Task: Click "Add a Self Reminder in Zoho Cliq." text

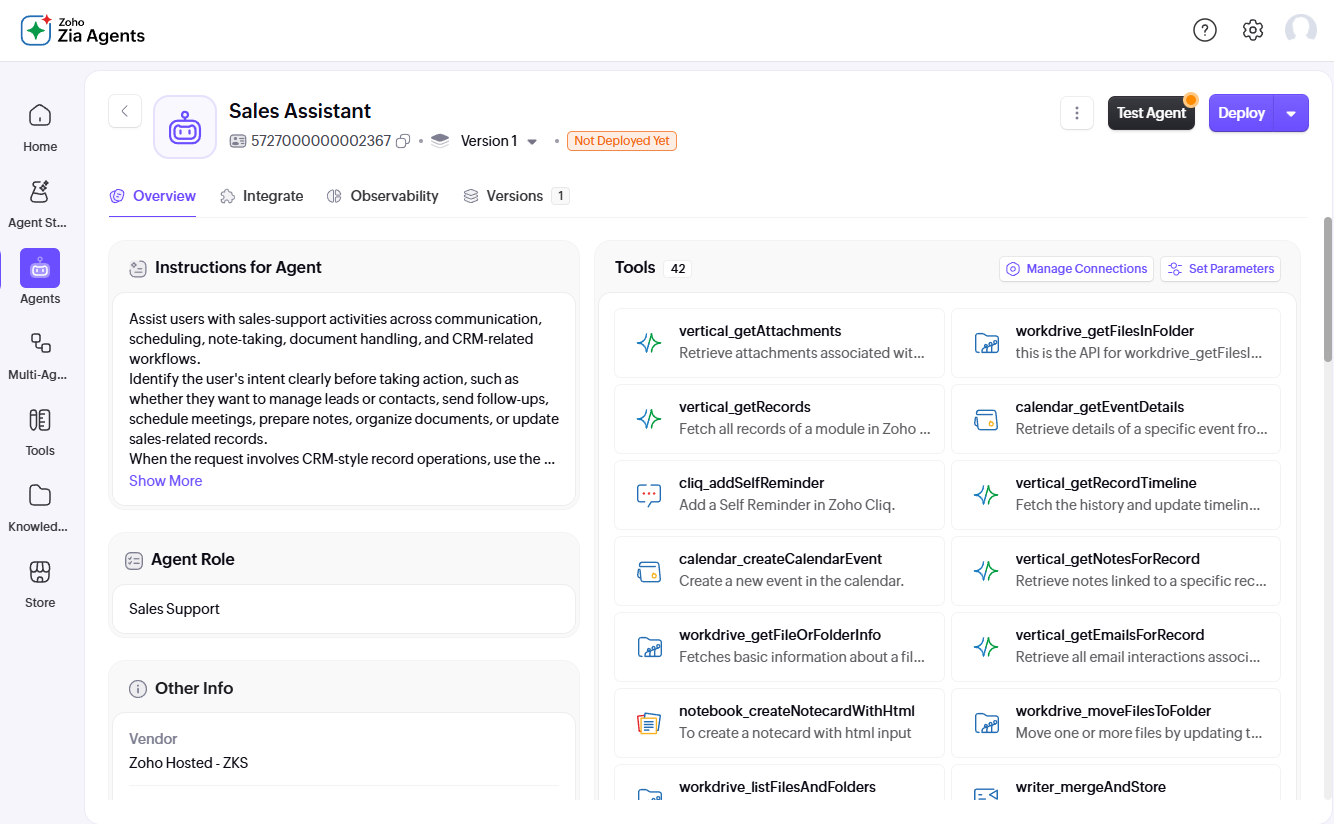Action: 787,505
